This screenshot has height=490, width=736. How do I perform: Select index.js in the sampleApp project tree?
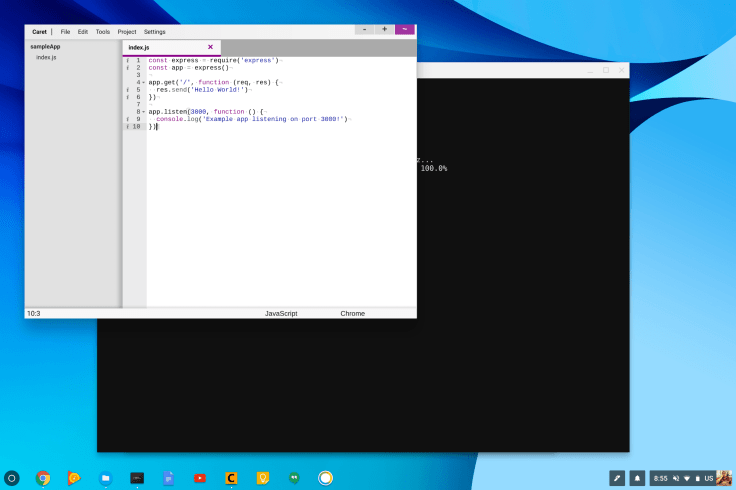tap(46, 57)
